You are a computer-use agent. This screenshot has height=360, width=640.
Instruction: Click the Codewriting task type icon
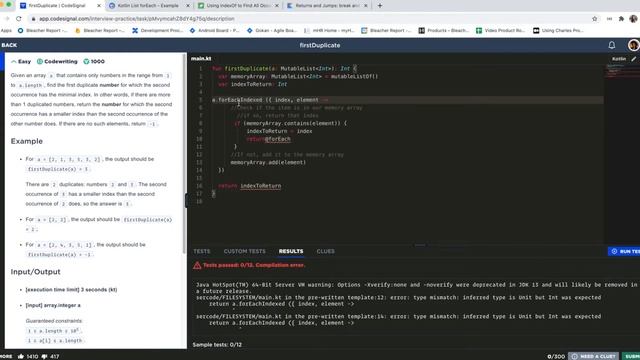click(x=40, y=62)
